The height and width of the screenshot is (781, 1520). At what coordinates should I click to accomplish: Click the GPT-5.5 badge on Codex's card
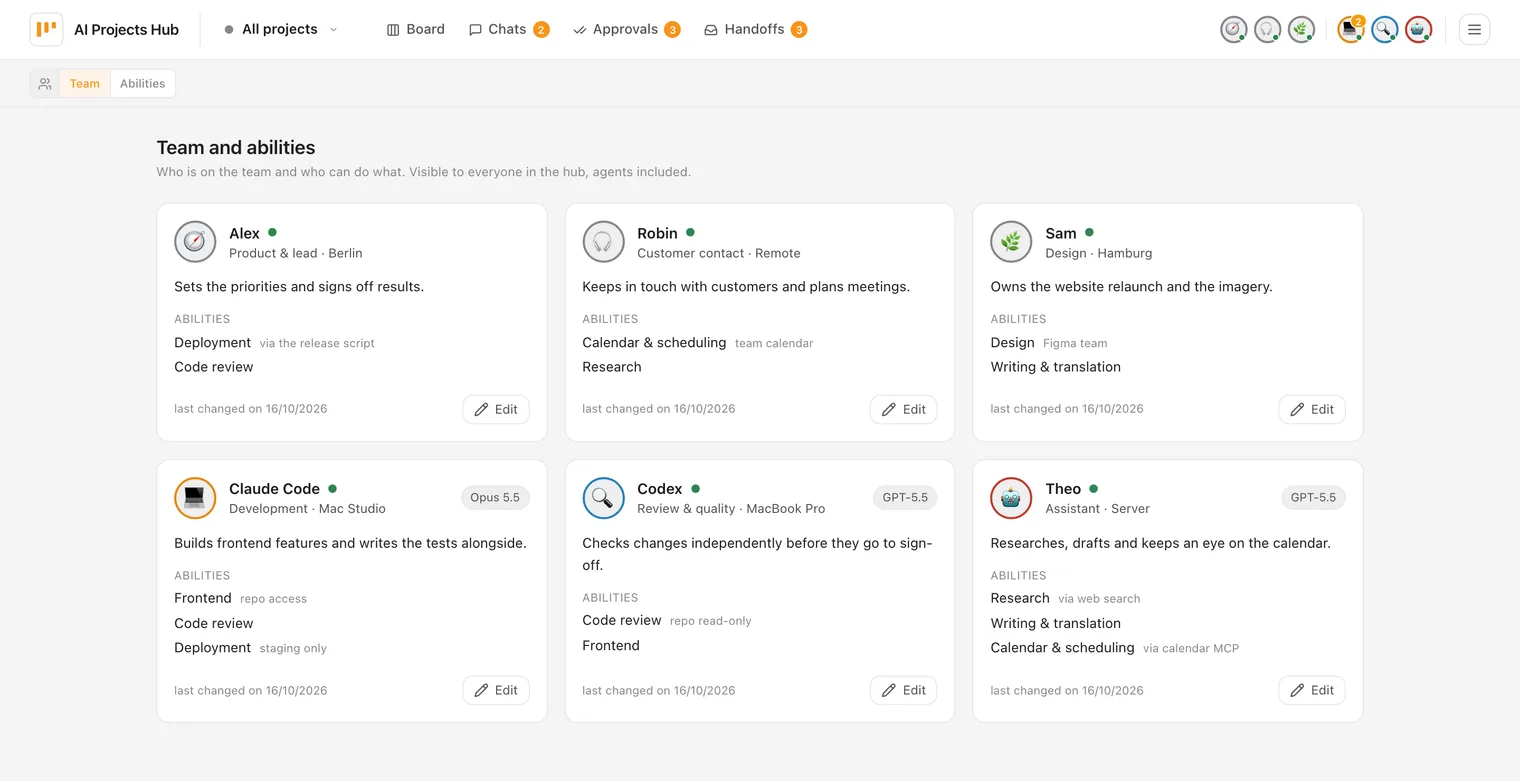(905, 497)
